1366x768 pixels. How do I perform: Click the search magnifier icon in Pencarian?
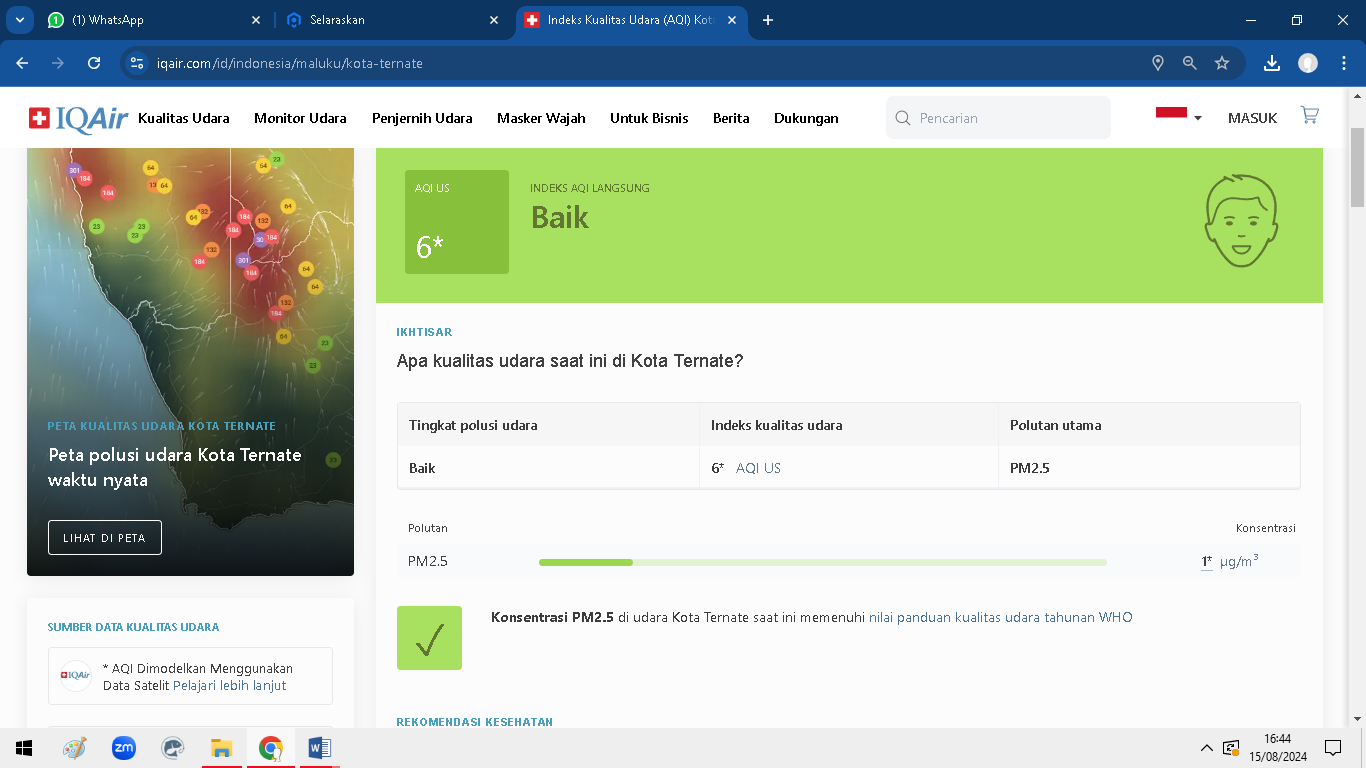coord(903,118)
